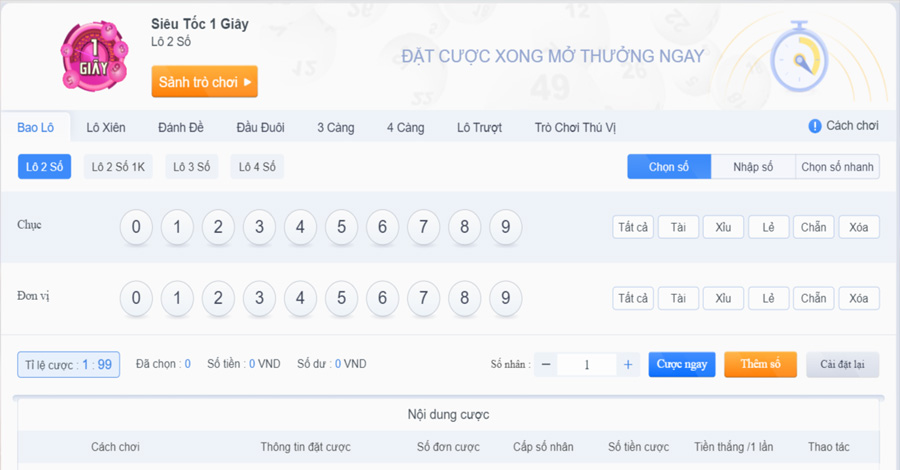Choose the Lô 4 Số bet type
This screenshot has width=900, height=470.
point(257,167)
